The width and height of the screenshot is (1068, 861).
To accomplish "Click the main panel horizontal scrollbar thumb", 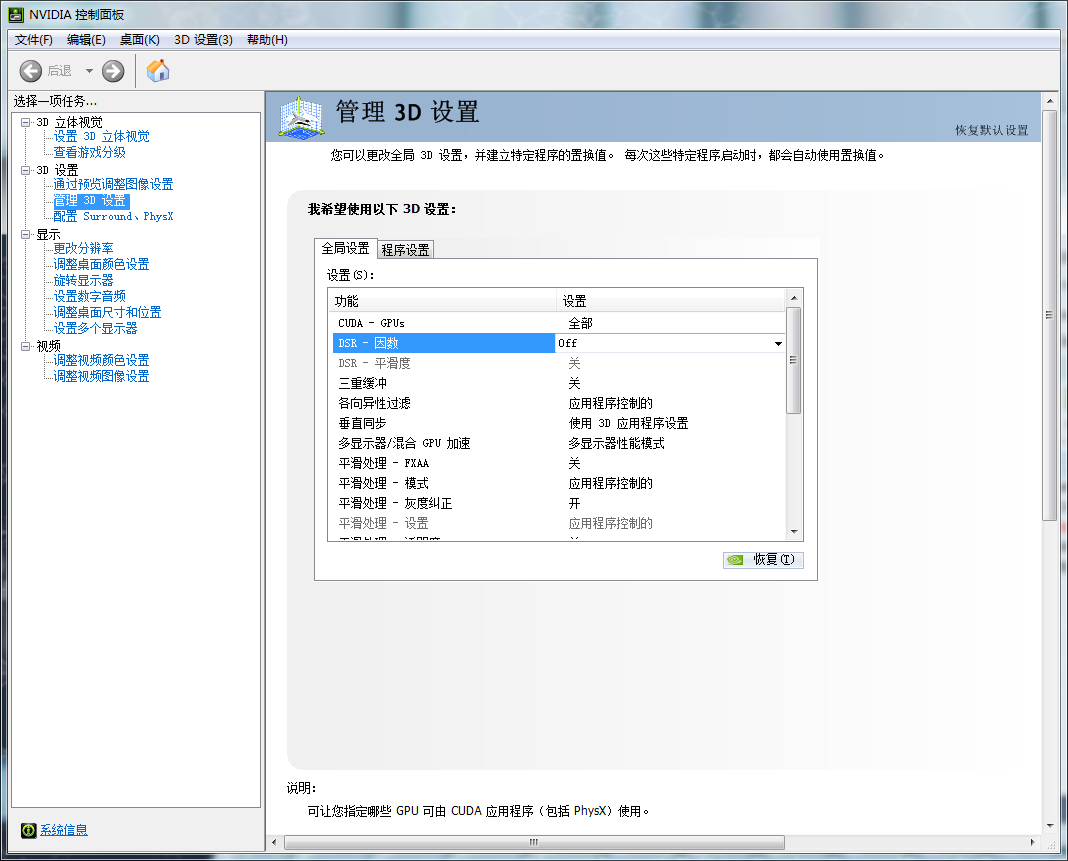I will click(x=534, y=843).
